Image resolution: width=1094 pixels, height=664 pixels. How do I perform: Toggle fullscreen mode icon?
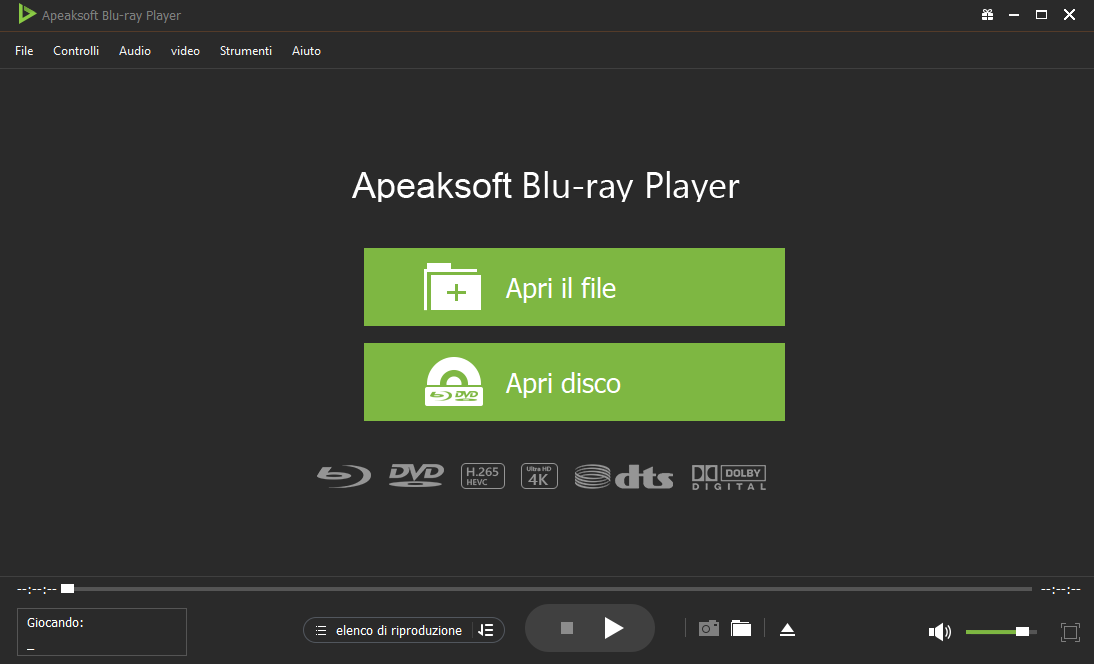(1070, 632)
